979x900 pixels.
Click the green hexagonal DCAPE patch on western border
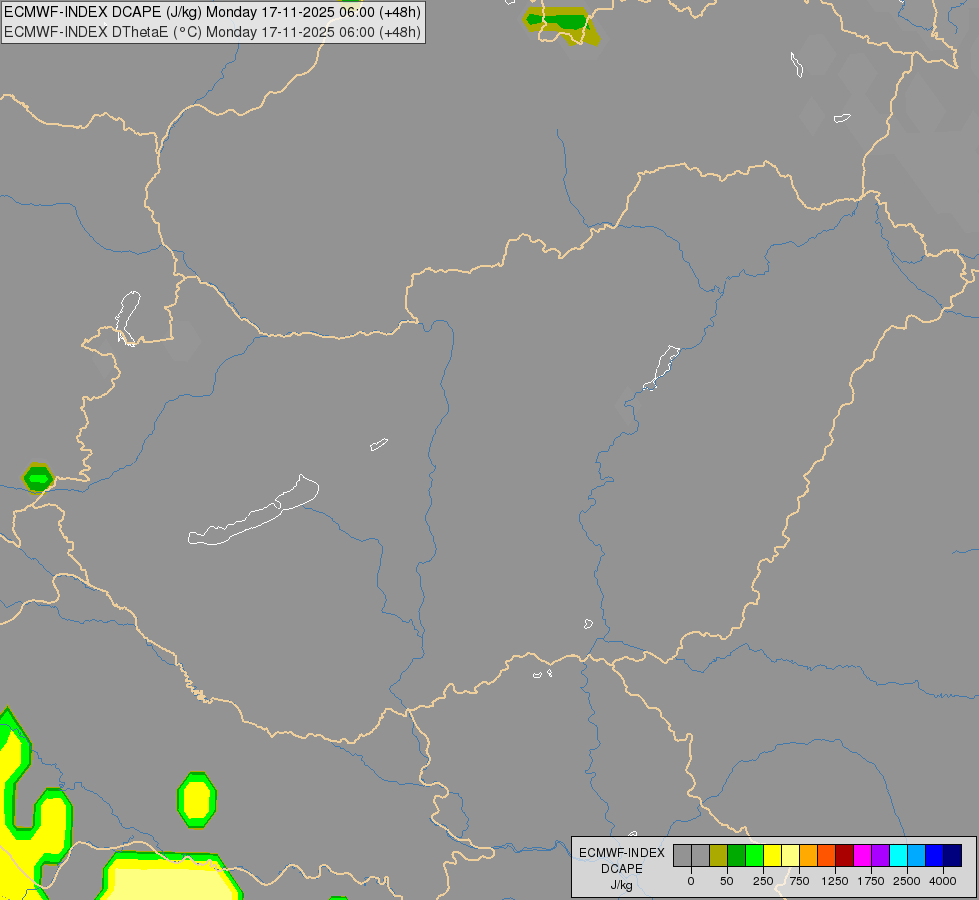pos(38,479)
